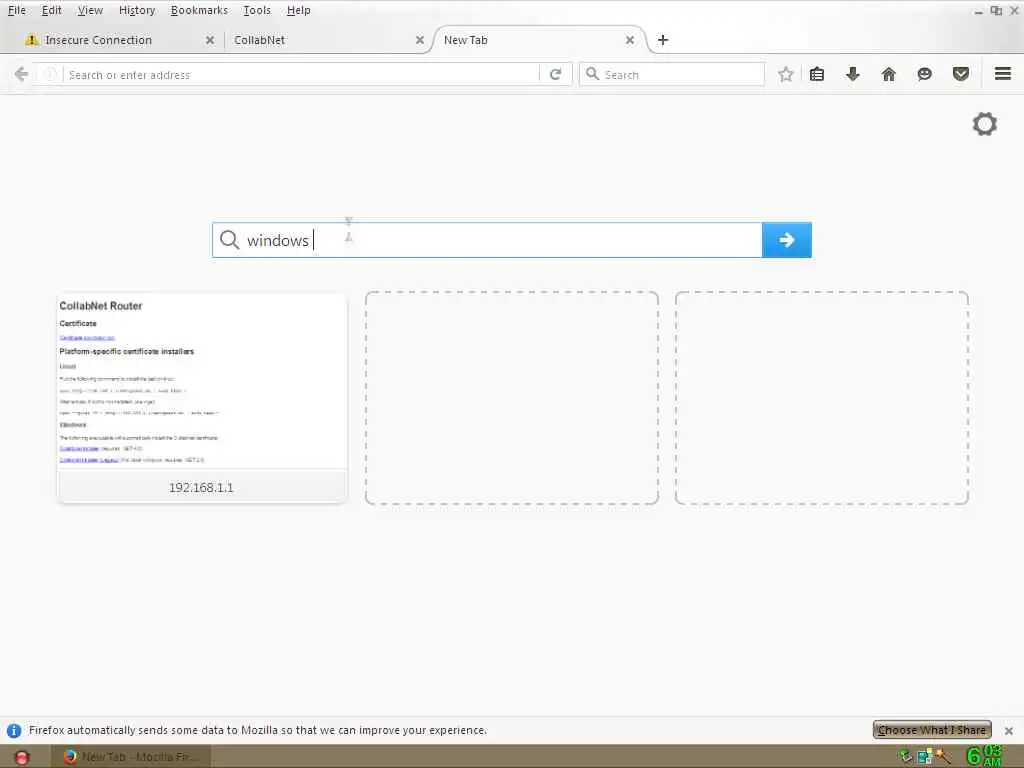
Task: Click the taskbar clock
Action: [x=984, y=756]
